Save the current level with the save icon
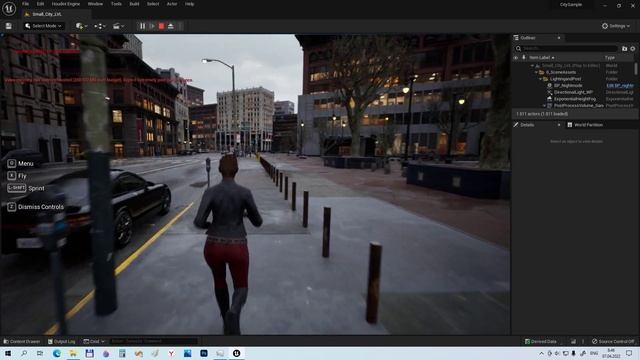The image size is (640, 360). click(x=9, y=26)
